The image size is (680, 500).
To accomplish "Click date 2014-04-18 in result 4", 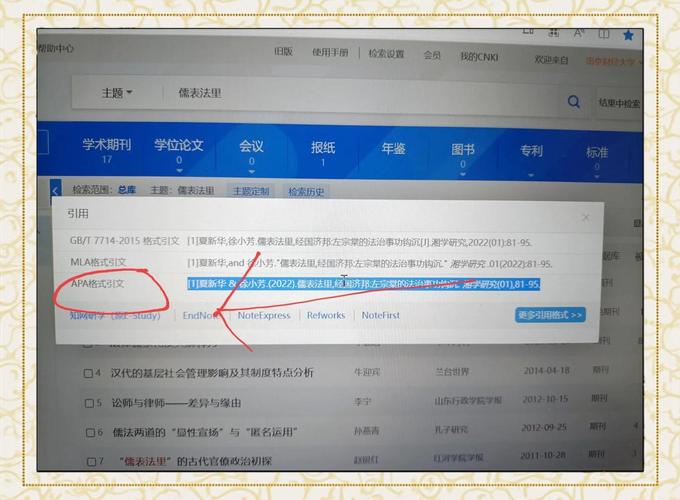I will point(546,370).
